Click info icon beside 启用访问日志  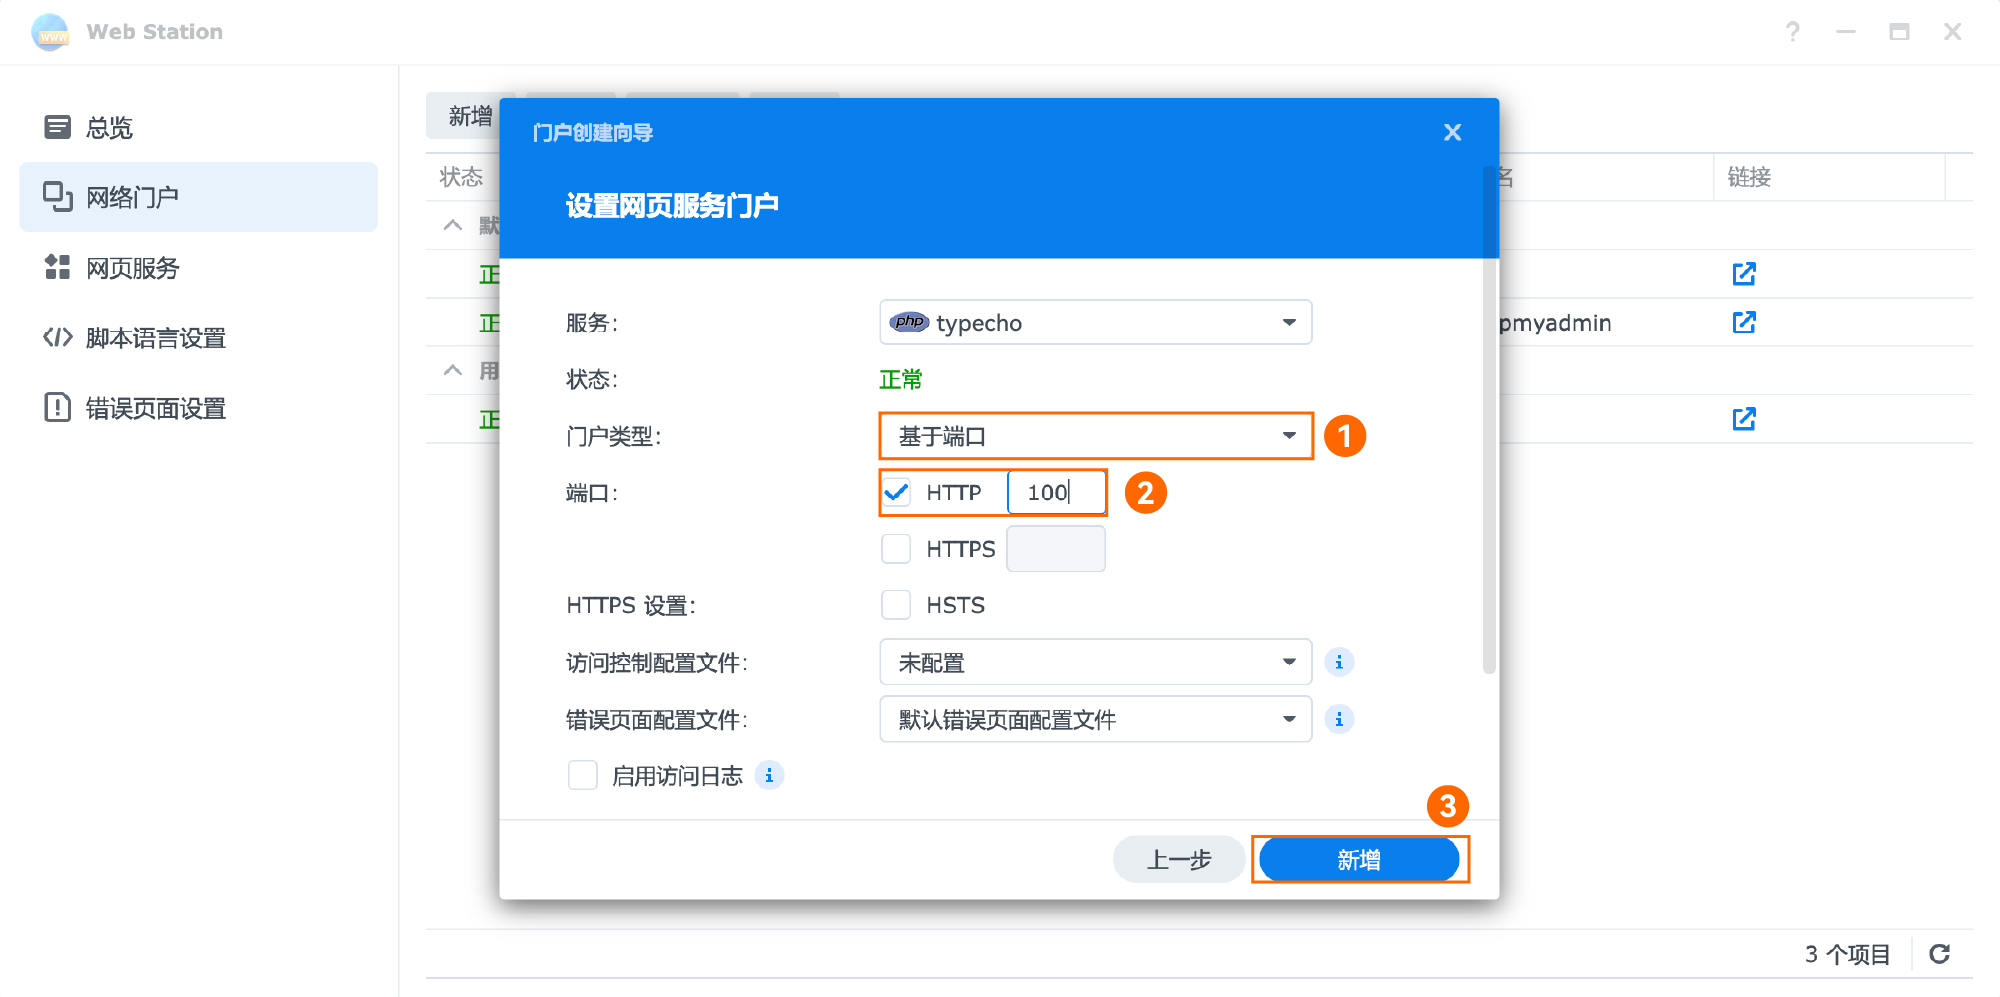[768, 776]
